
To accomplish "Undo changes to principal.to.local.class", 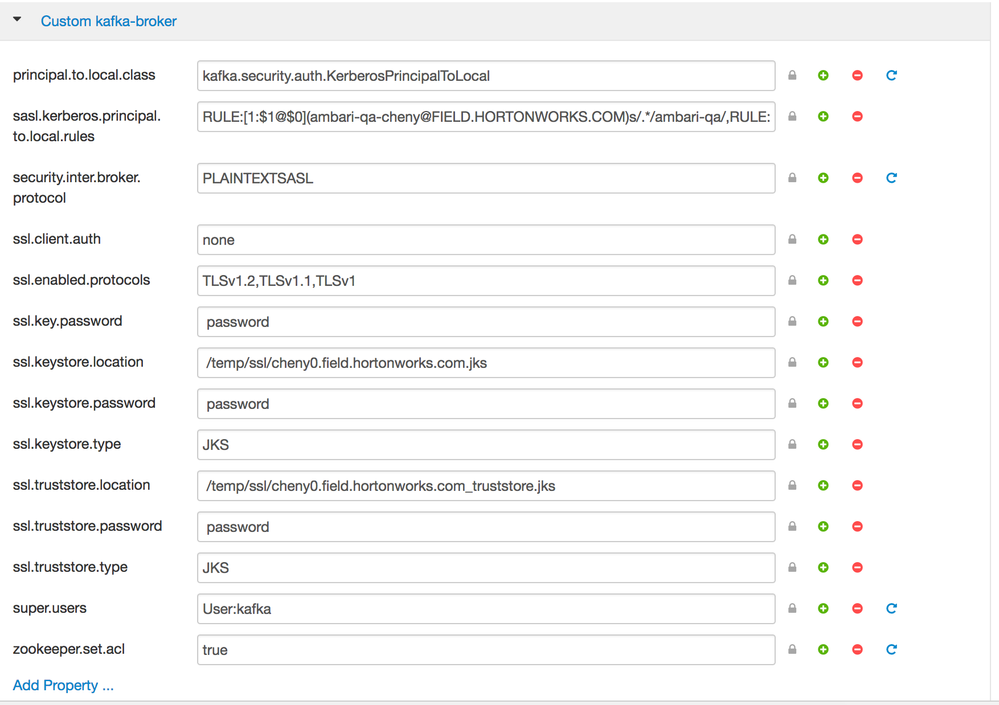I will (x=891, y=76).
